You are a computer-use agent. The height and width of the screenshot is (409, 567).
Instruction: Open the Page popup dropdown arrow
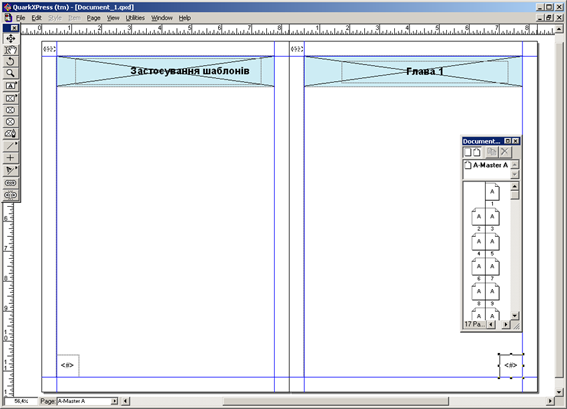(114, 401)
